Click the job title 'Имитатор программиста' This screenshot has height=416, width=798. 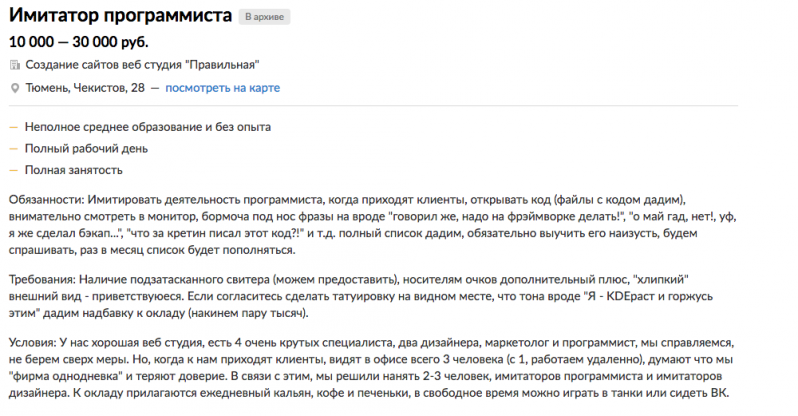(x=120, y=17)
